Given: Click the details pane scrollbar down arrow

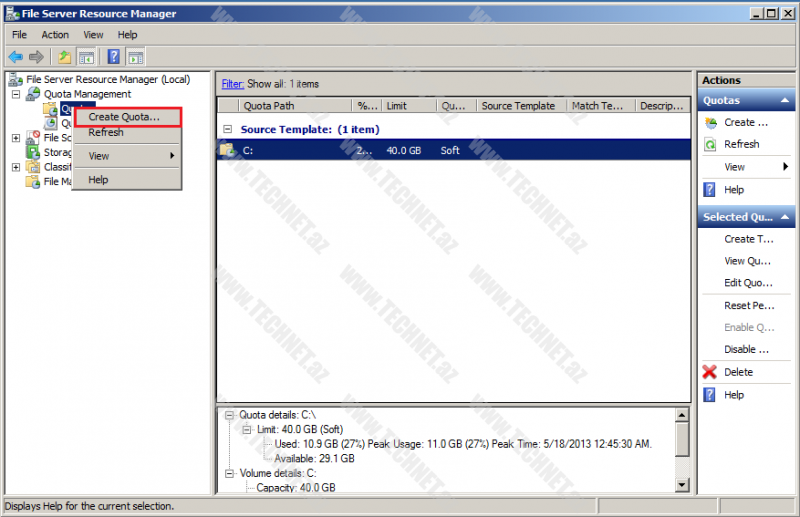Looking at the screenshot, I should [x=682, y=485].
